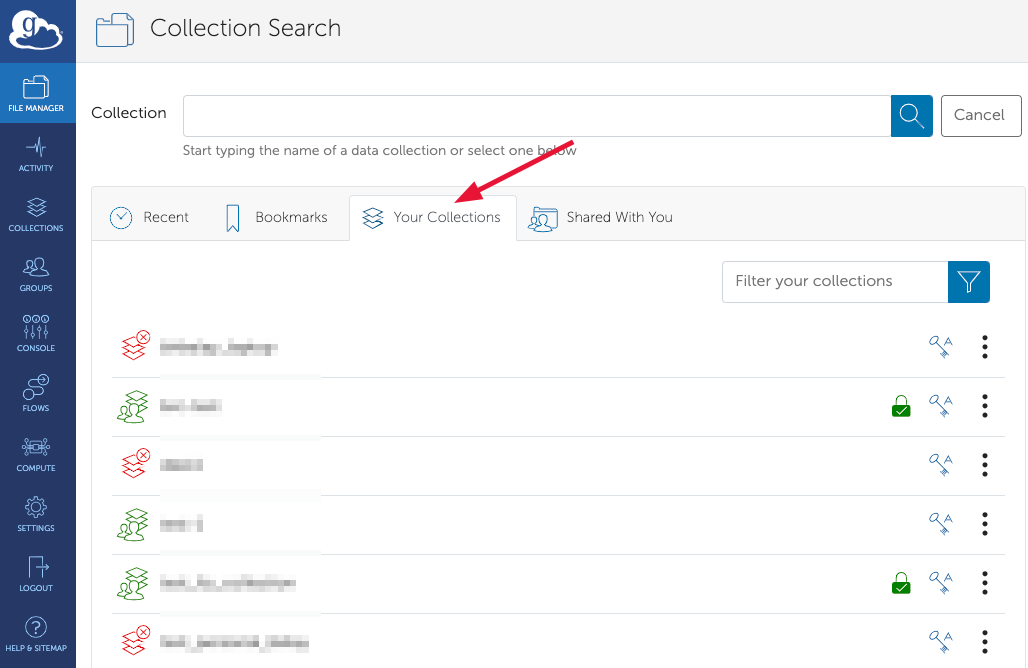Select the Shared With You tab

601,217
